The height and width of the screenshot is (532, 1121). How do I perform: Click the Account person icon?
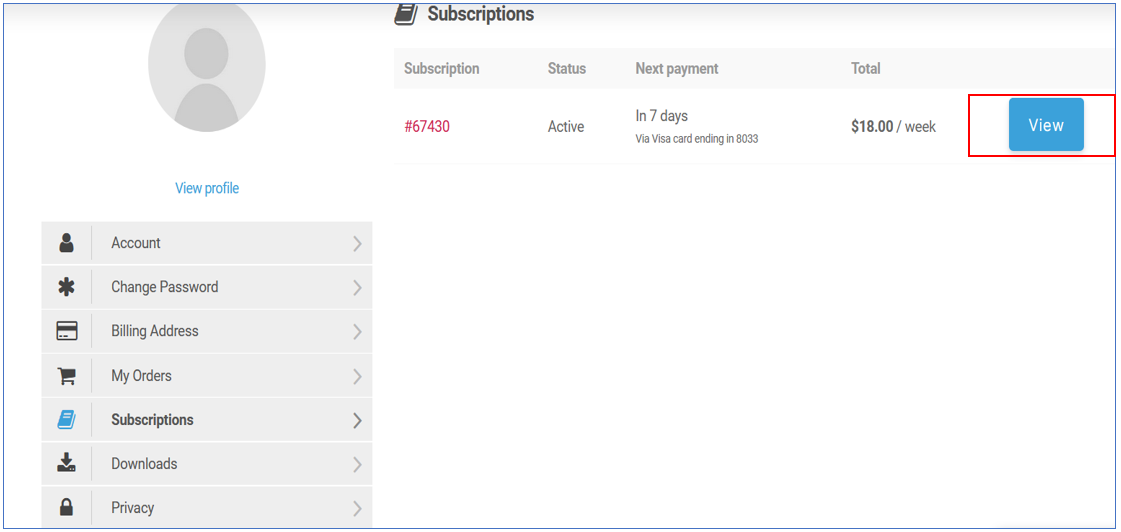[67, 243]
